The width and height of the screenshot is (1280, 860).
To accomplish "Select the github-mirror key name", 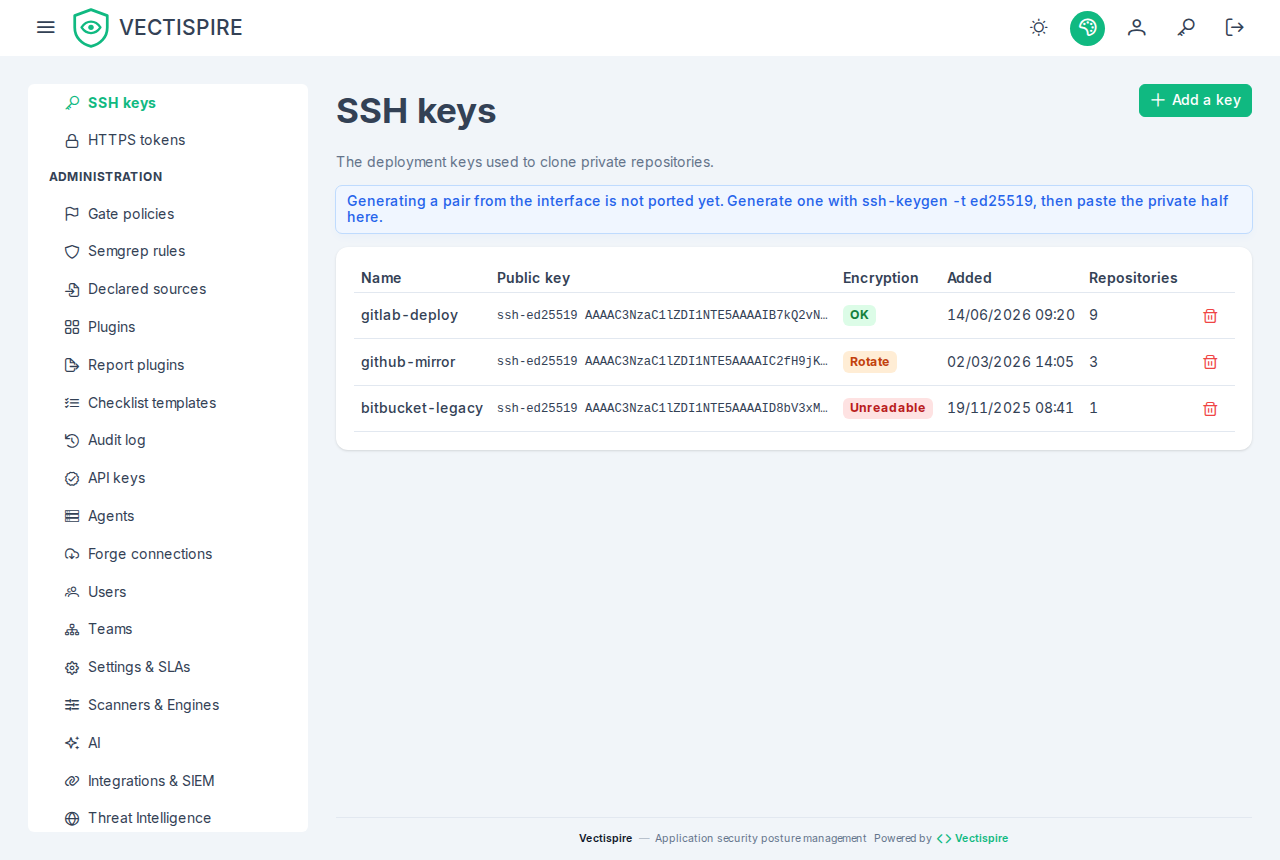I will [408, 362].
